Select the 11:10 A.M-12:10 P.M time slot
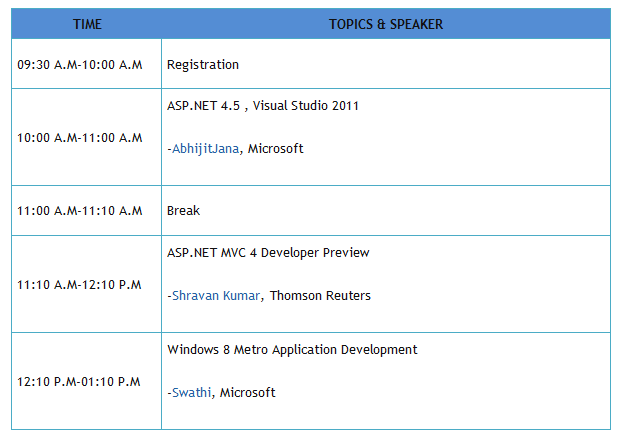The image size is (621, 434). click(x=80, y=285)
